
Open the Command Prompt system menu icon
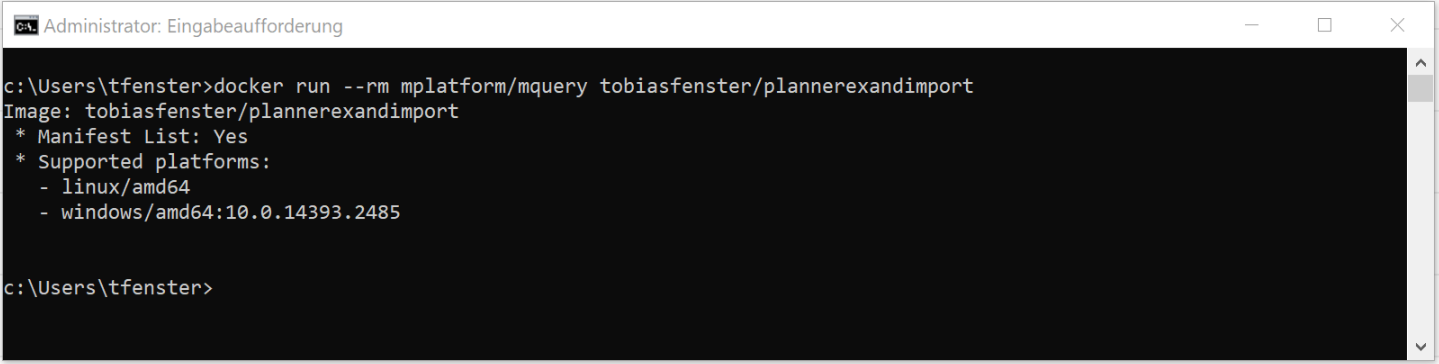tap(25, 26)
